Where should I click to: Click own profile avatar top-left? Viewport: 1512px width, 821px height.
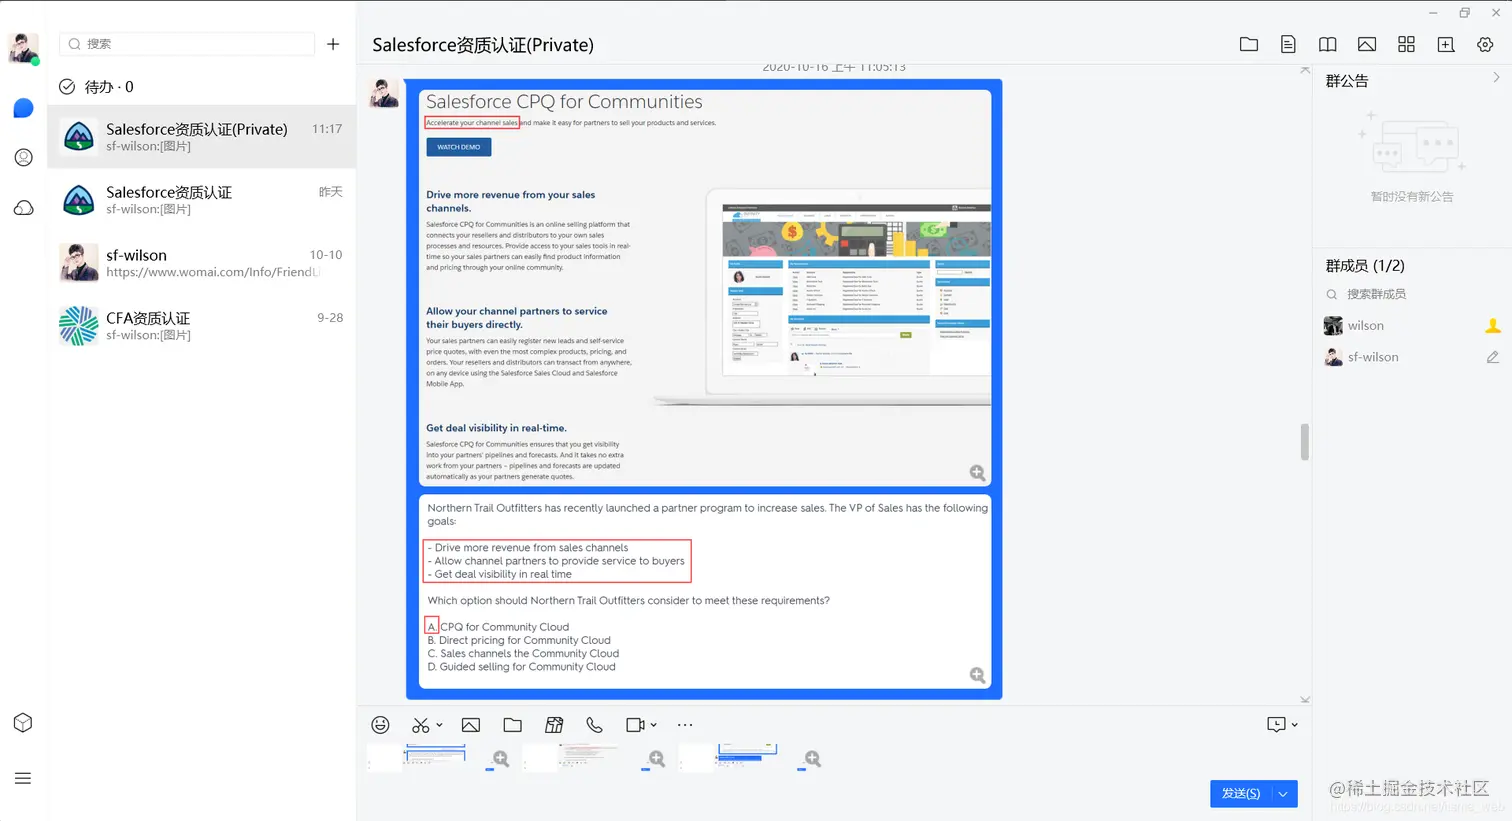click(x=23, y=48)
